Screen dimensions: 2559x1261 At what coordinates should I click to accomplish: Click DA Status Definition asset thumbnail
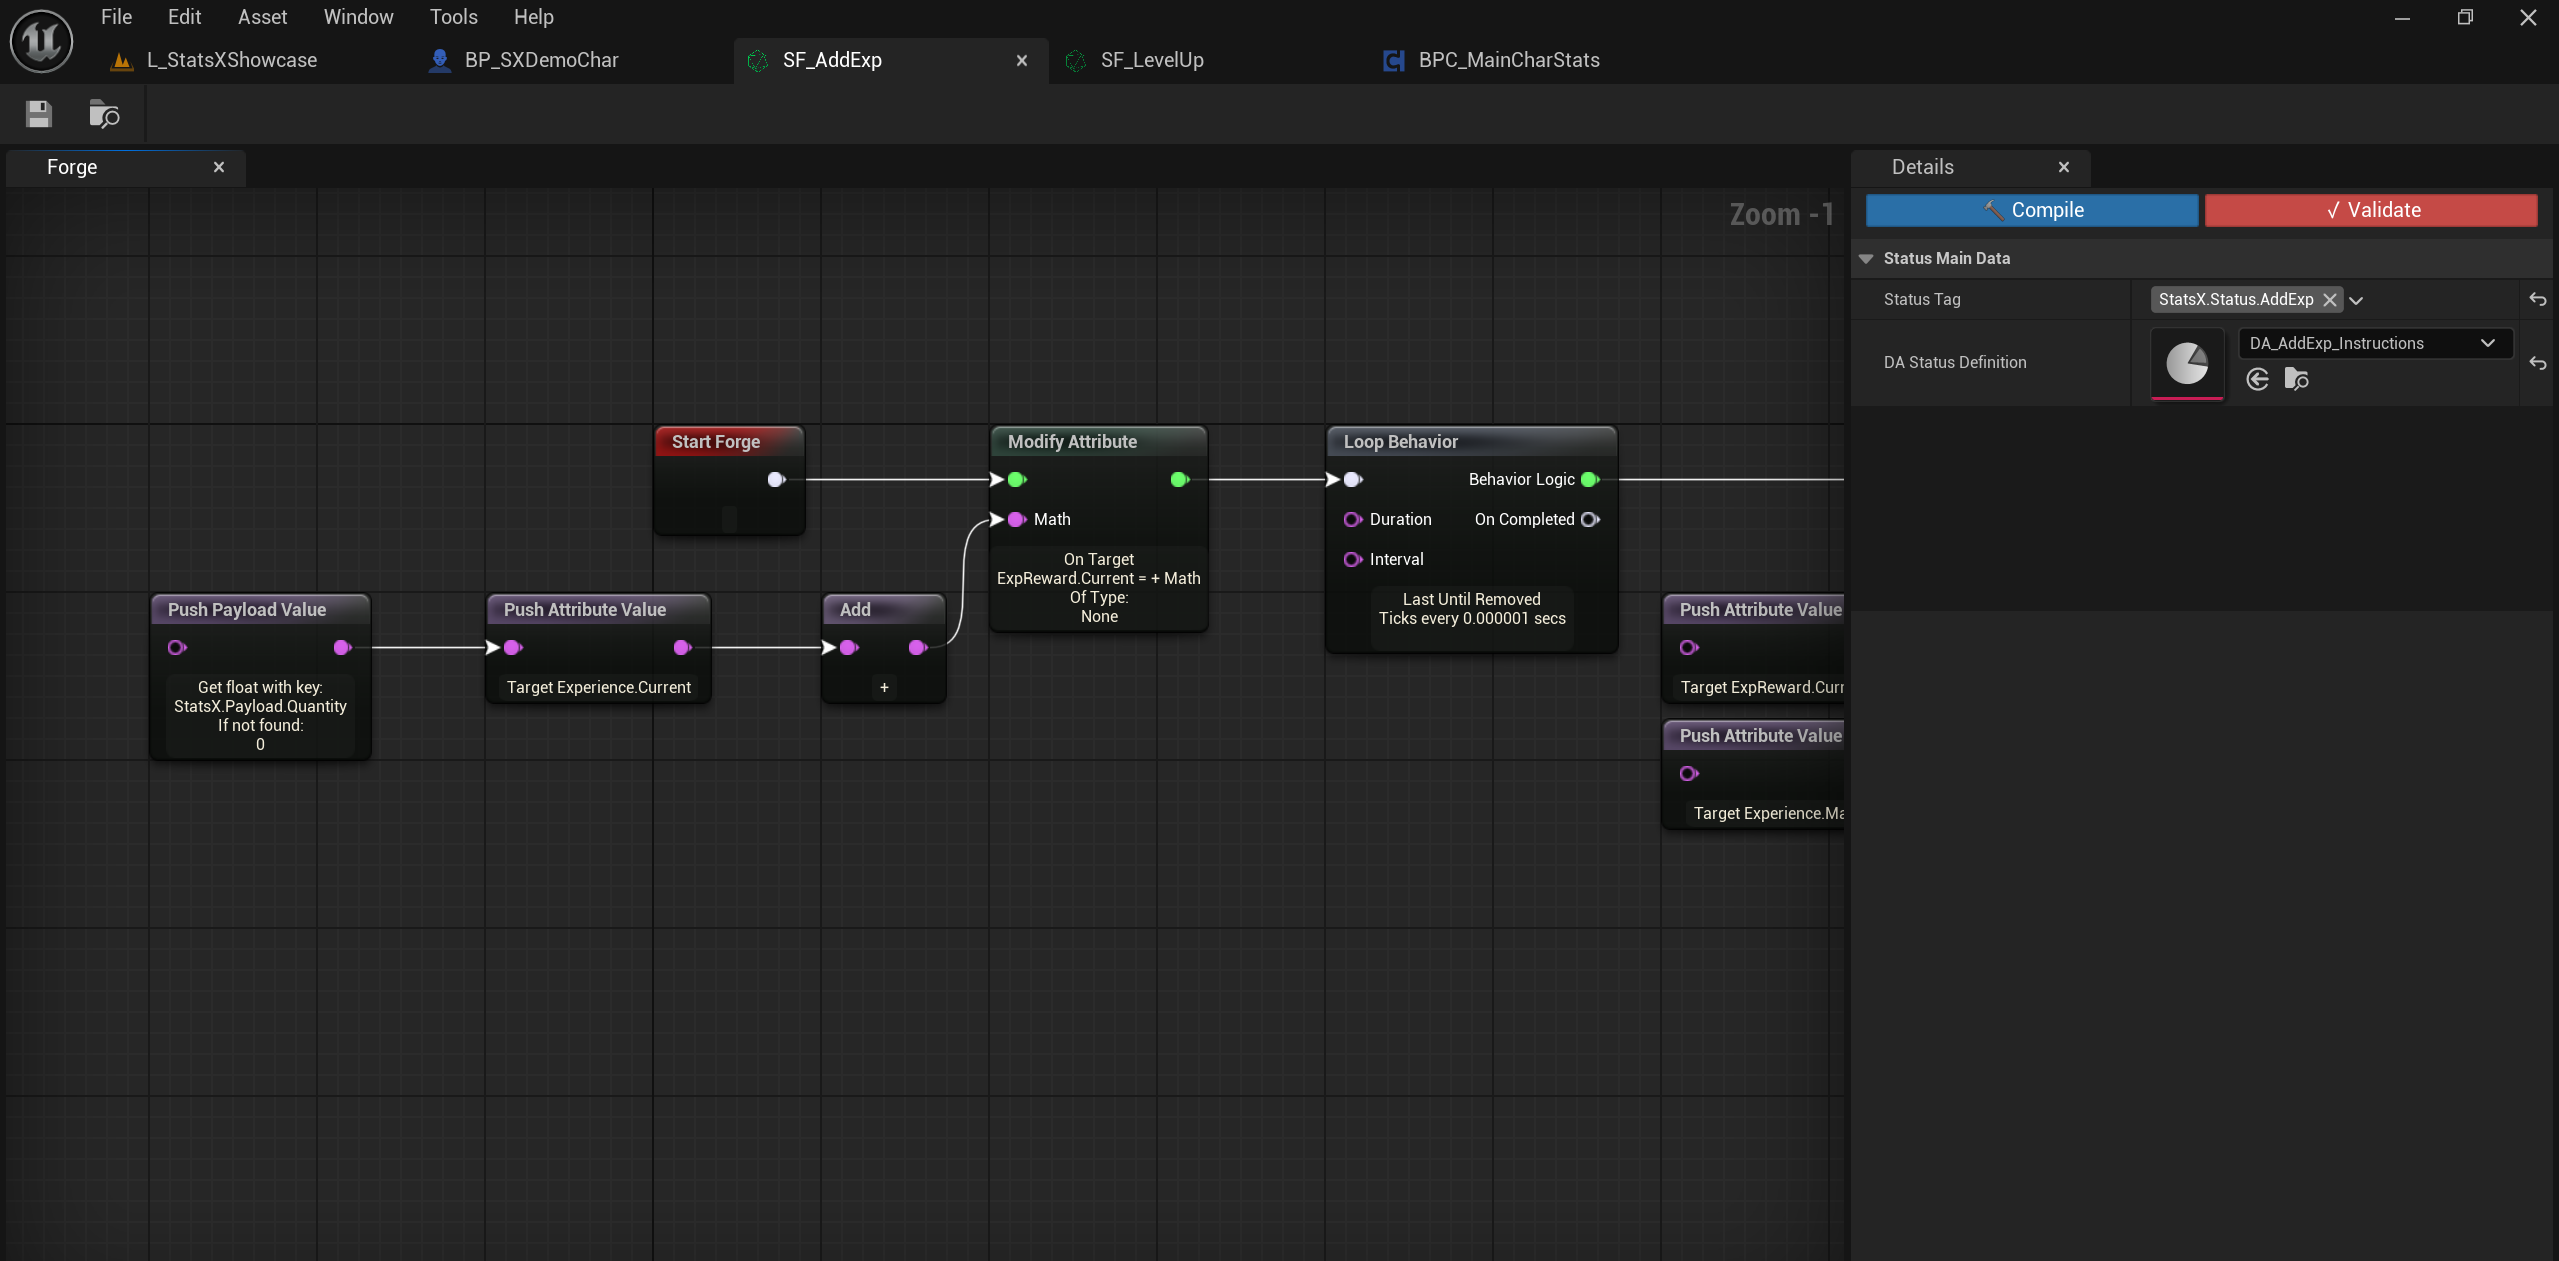2186,363
